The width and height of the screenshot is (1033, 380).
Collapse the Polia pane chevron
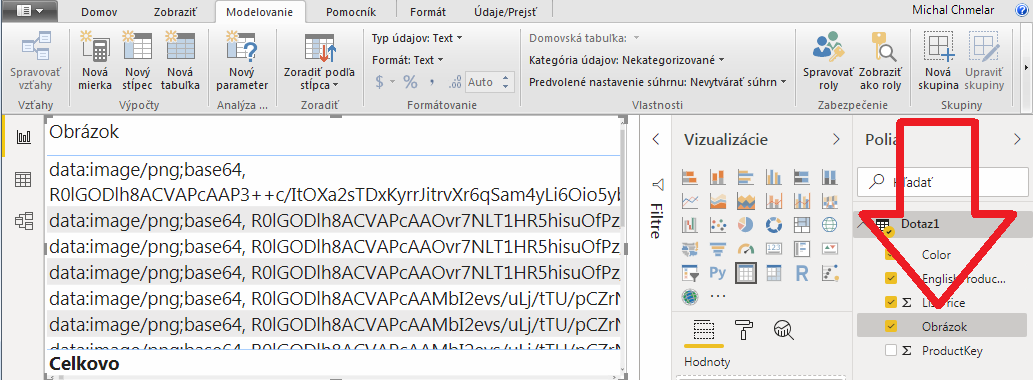tap(1016, 139)
